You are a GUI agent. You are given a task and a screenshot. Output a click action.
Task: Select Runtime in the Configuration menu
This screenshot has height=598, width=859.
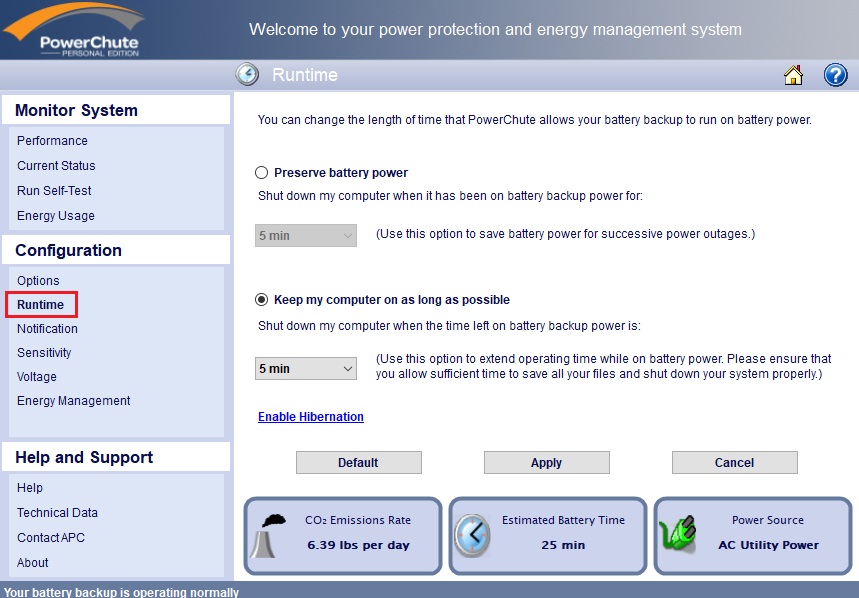tap(41, 304)
